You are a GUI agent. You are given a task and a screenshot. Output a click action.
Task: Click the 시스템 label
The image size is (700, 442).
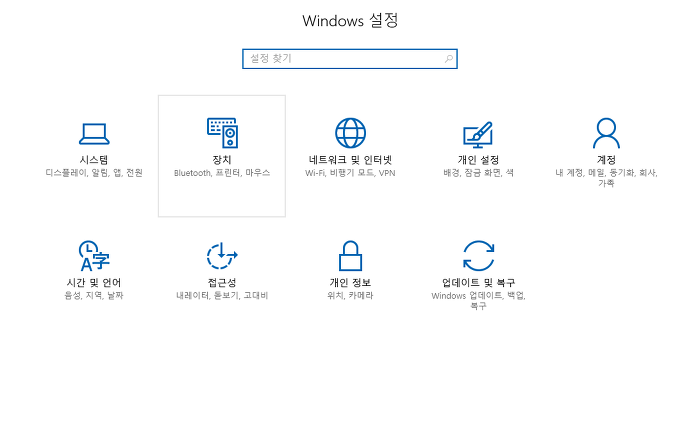click(94, 159)
